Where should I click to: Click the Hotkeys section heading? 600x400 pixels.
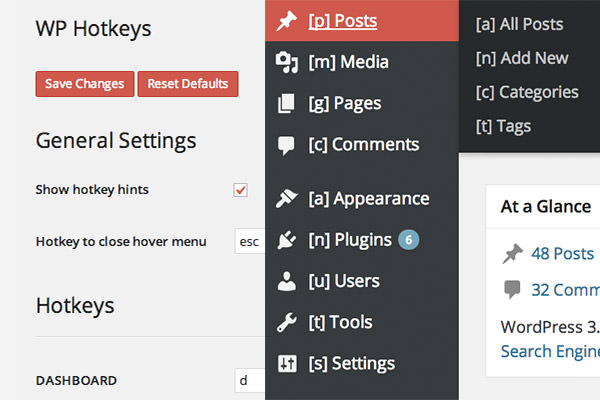tap(75, 306)
